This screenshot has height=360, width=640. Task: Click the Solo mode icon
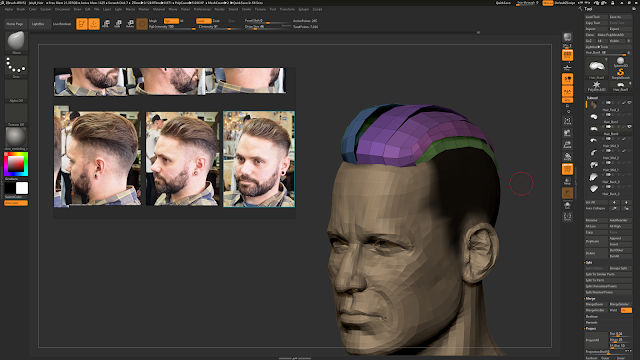point(567,205)
